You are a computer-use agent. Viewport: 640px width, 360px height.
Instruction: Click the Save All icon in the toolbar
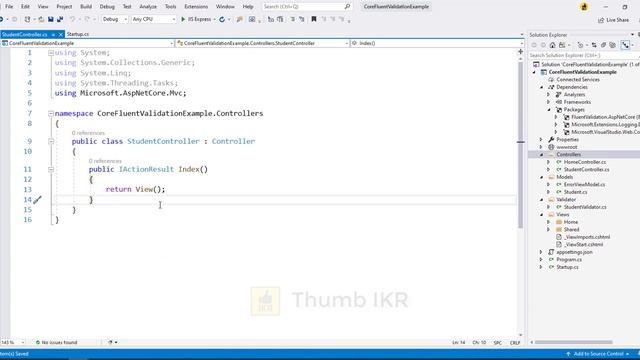click(60, 19)
